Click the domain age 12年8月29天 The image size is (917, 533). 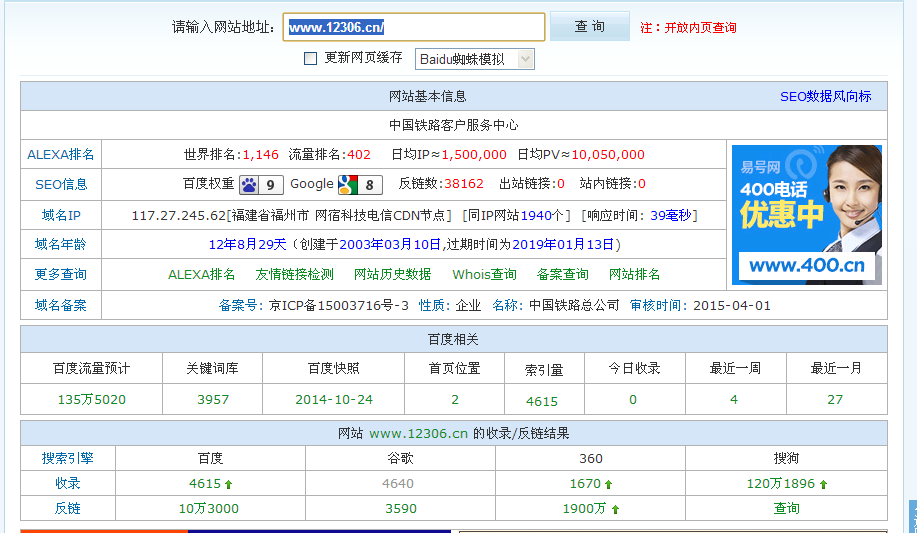[247, 245]
